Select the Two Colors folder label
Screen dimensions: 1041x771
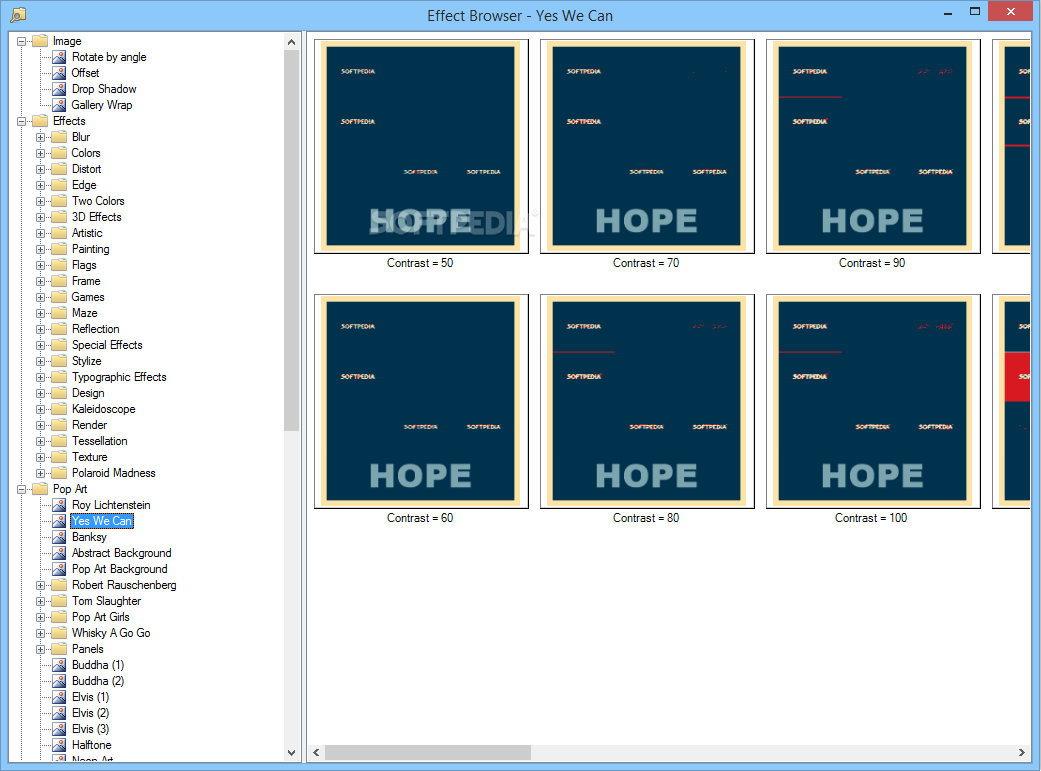pyautogui.click(x=98, y=201)
